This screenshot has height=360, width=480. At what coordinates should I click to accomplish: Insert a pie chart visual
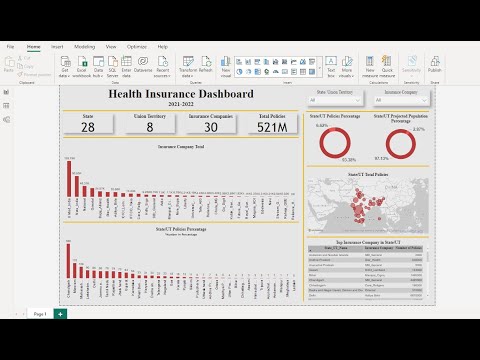point(239,72)
